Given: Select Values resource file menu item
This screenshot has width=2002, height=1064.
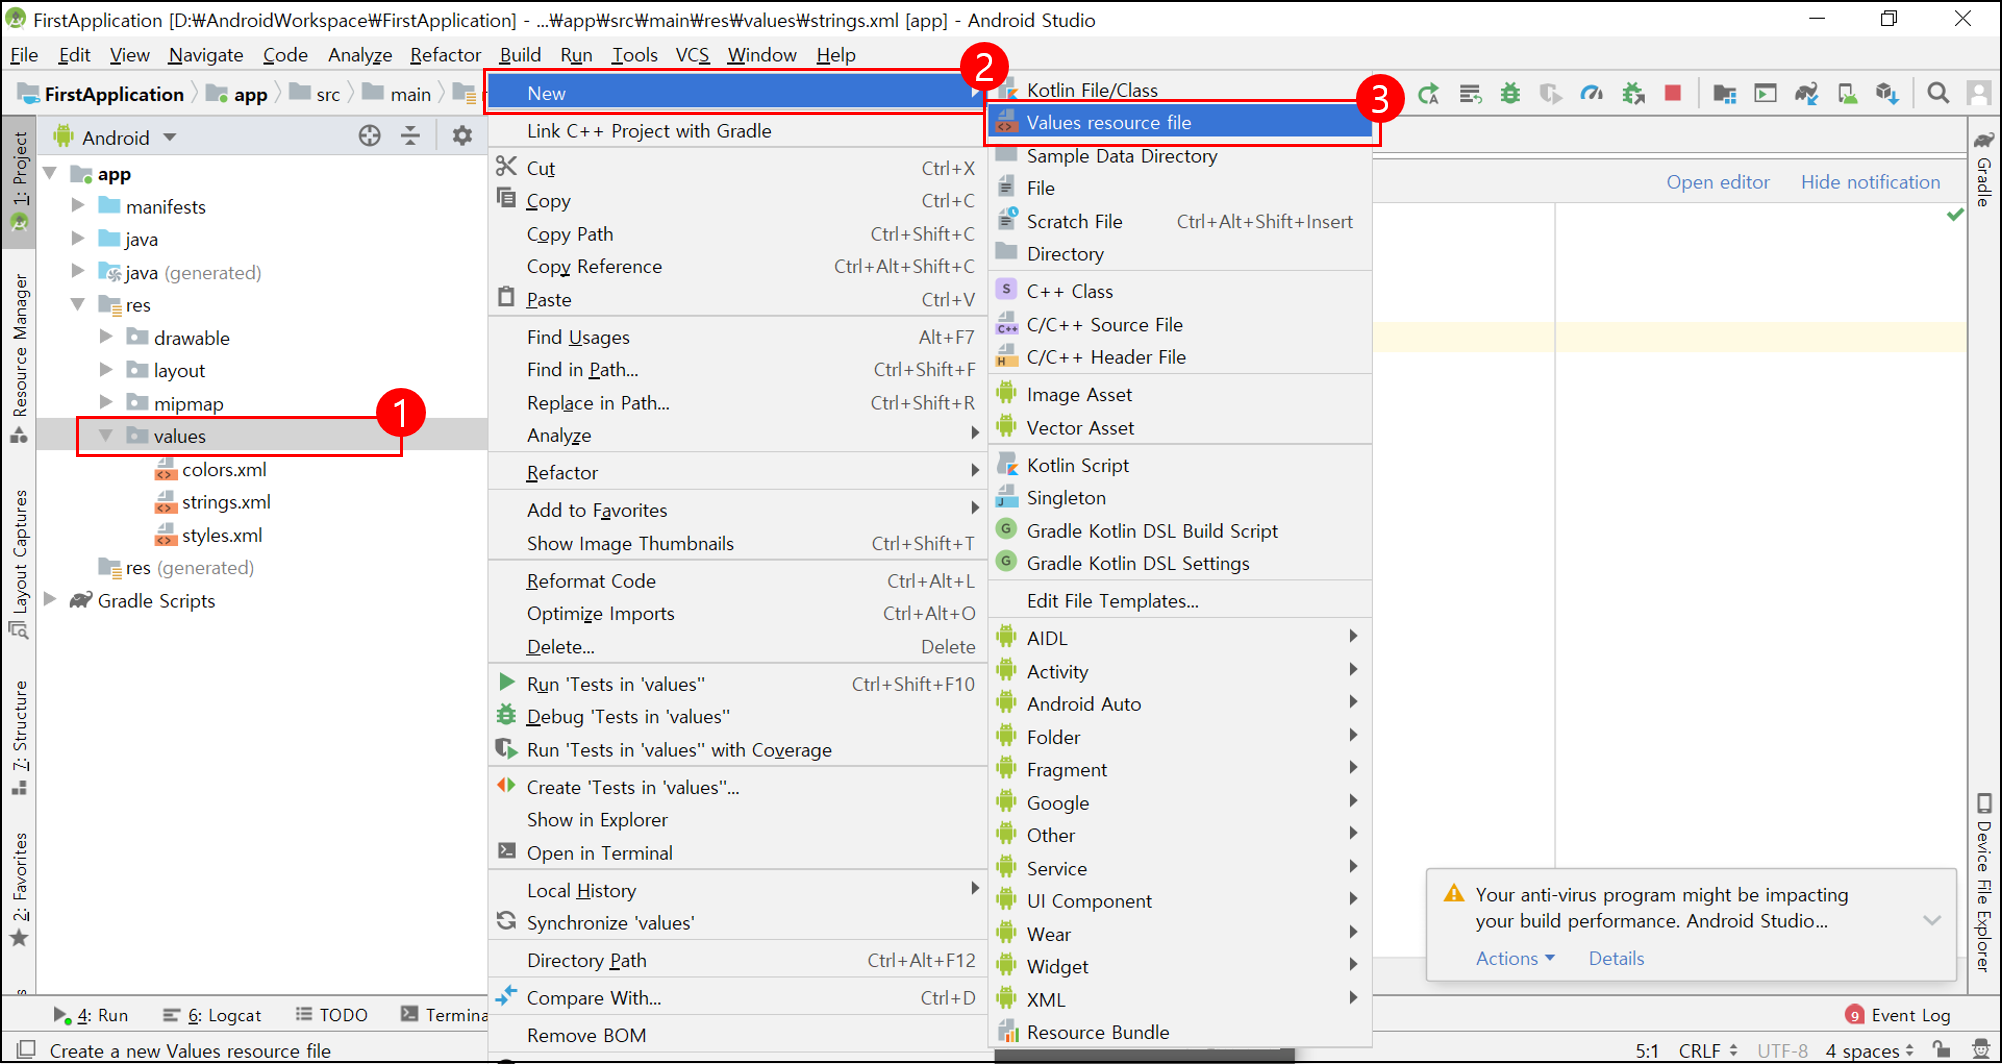Looking at the screenshot, I should (x=1179, y=122).
